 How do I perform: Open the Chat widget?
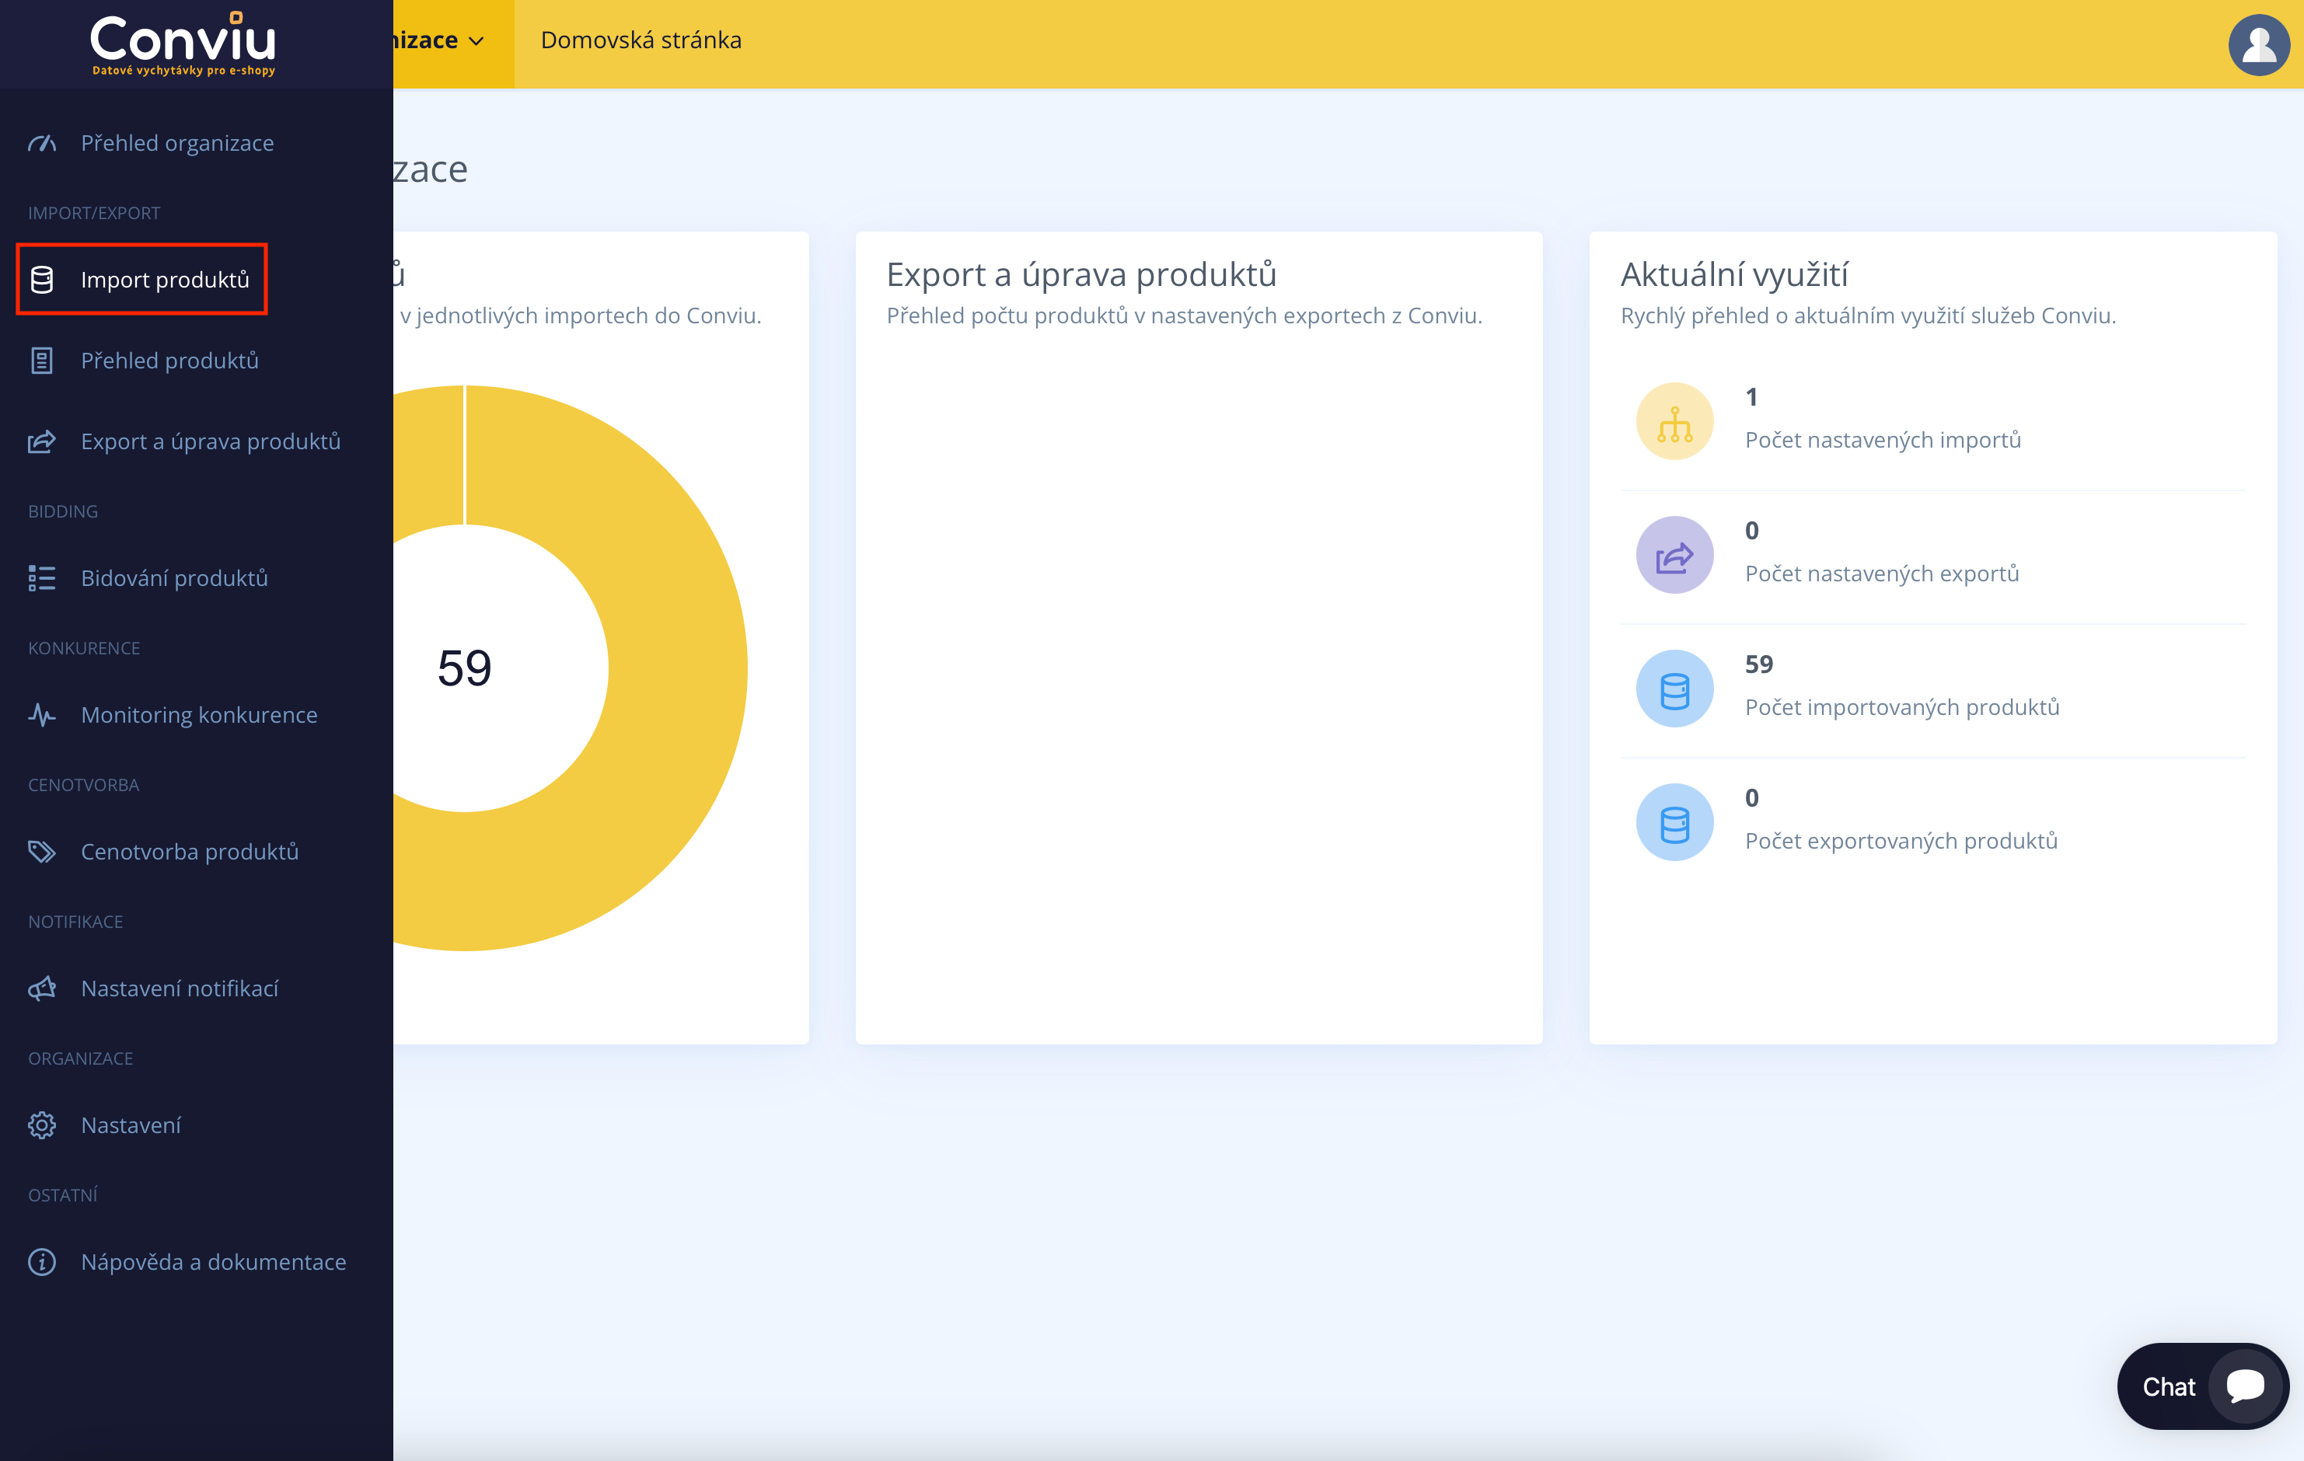tap(2201, 1386)
